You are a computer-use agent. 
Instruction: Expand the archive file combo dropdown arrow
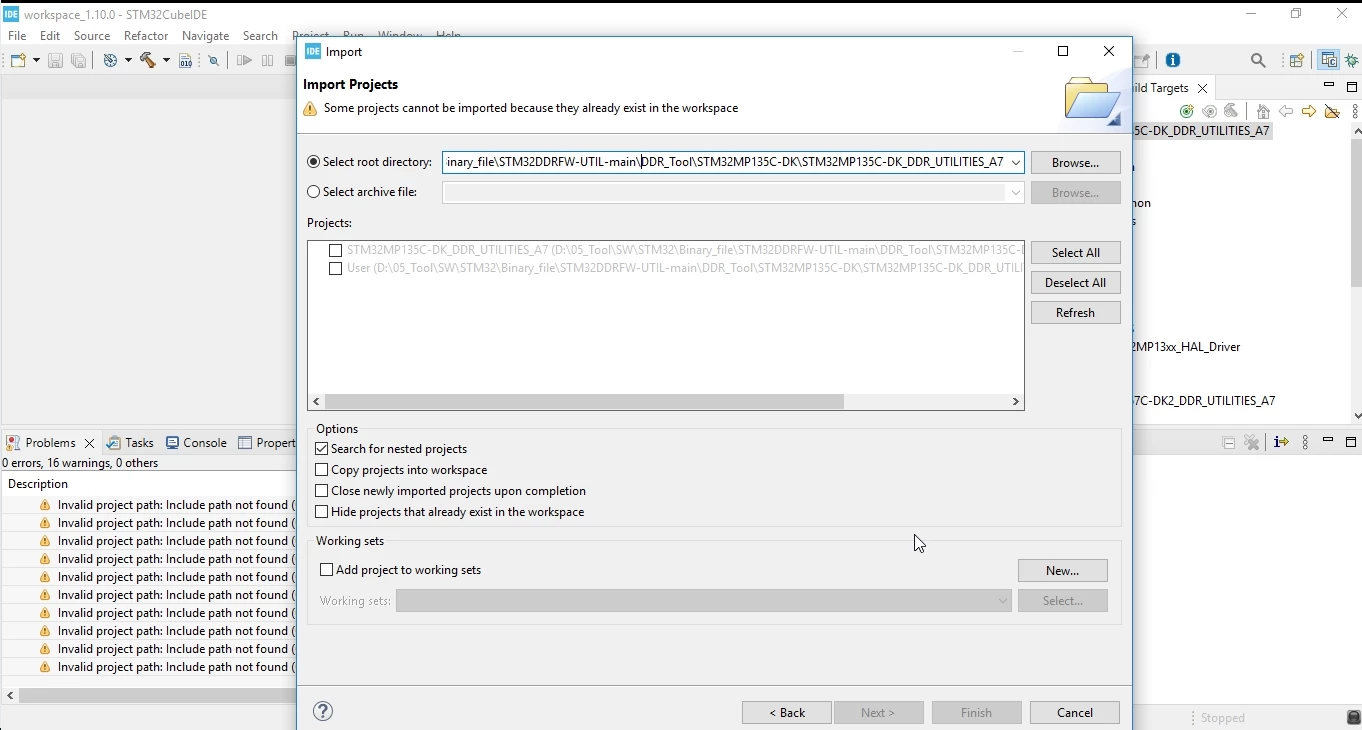tap(1016, 192)
